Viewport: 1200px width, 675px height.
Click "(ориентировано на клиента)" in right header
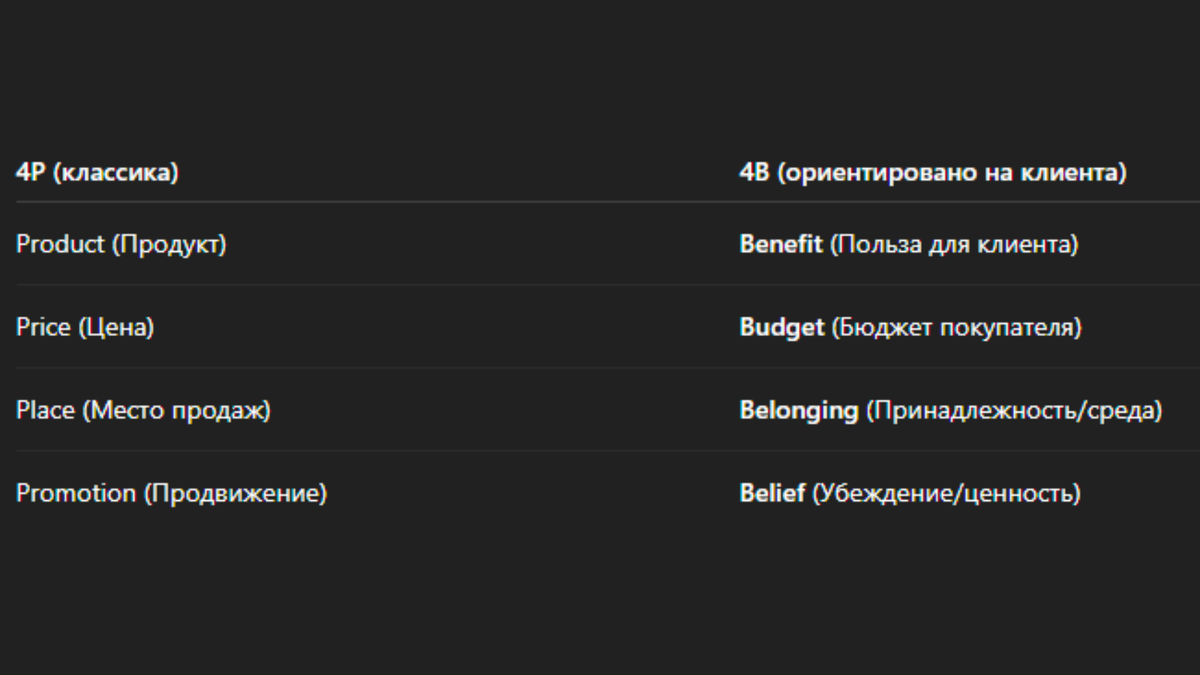(x=951, y=173)
